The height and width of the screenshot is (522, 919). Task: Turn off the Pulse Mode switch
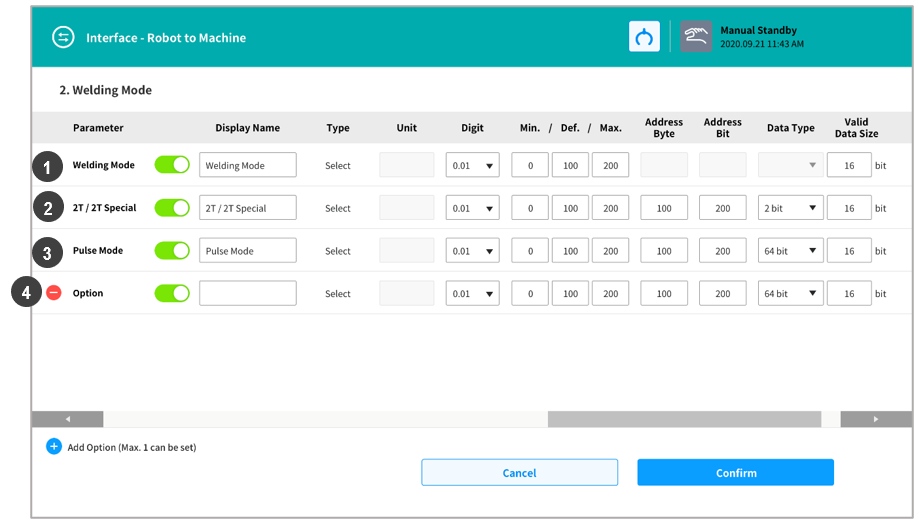pyautogui.click(x=172, y=251)
